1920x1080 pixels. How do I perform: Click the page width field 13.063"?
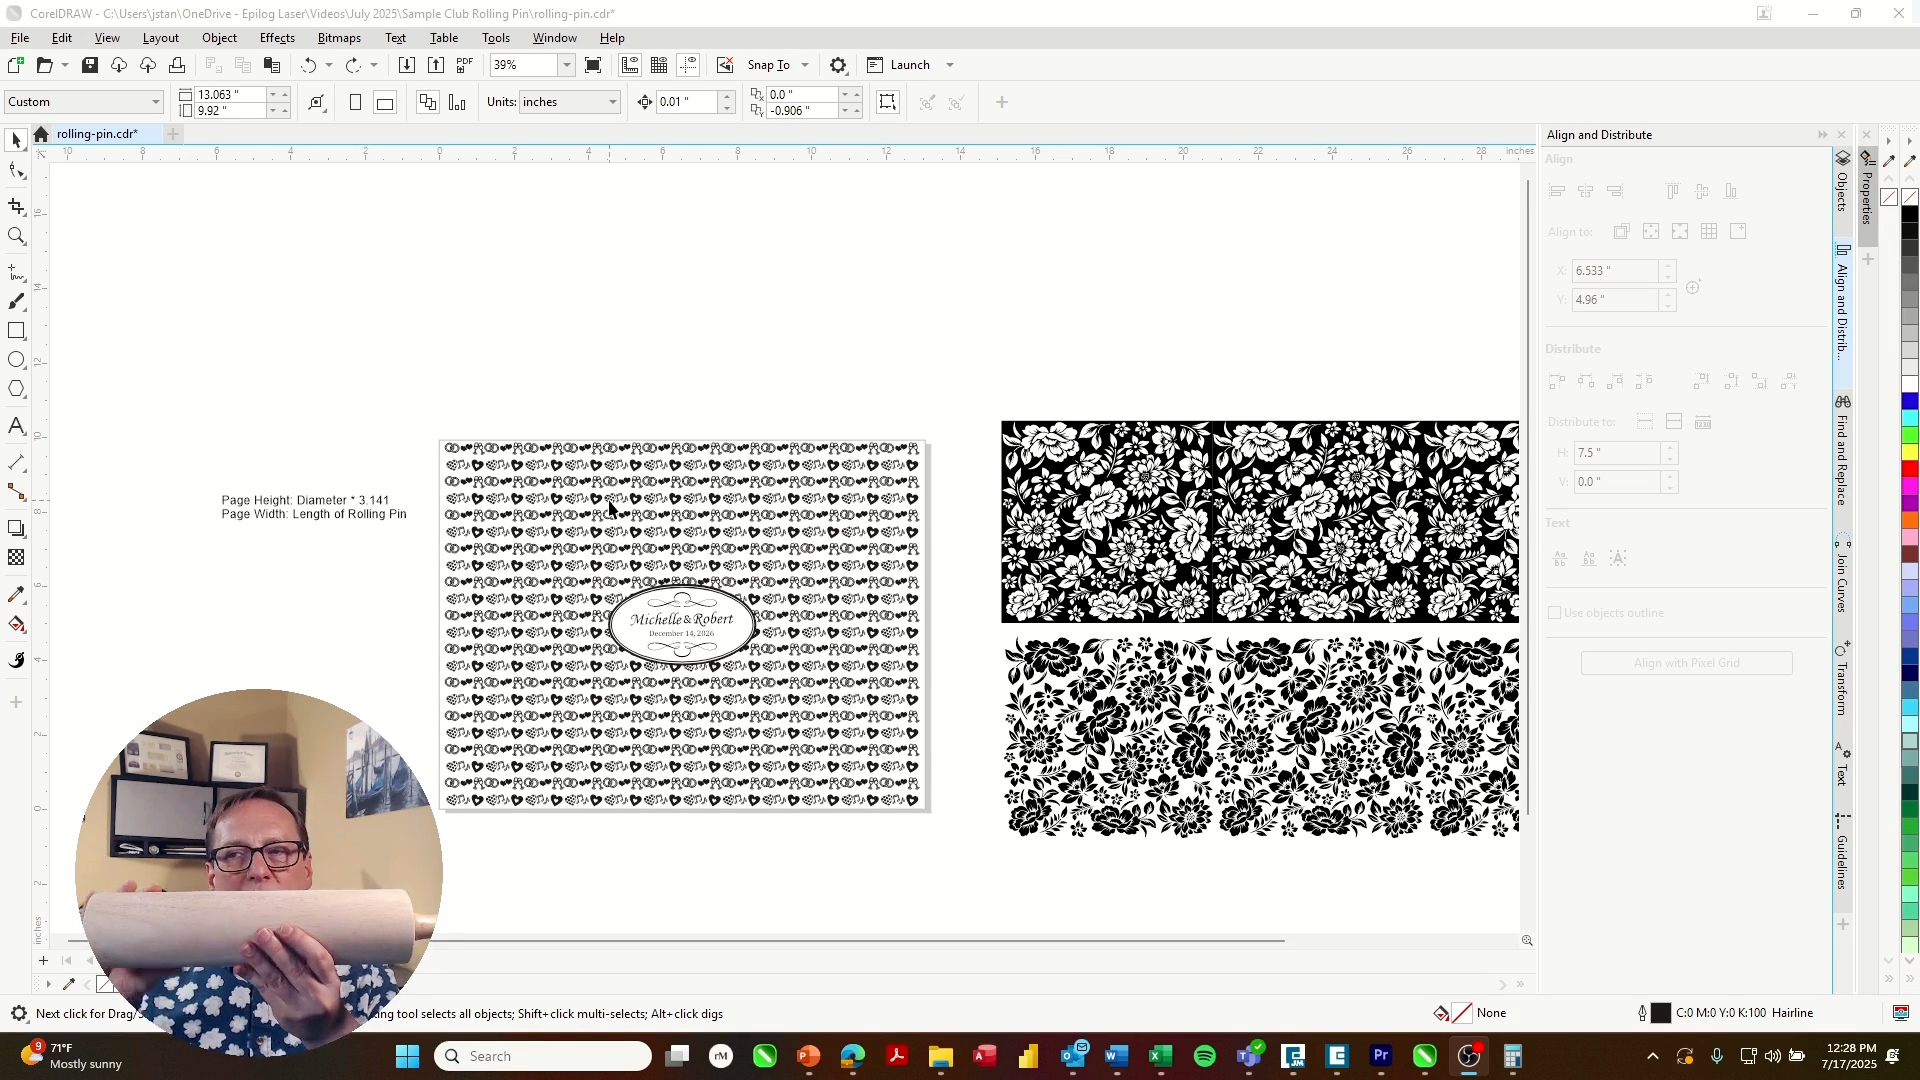[230, 94]
